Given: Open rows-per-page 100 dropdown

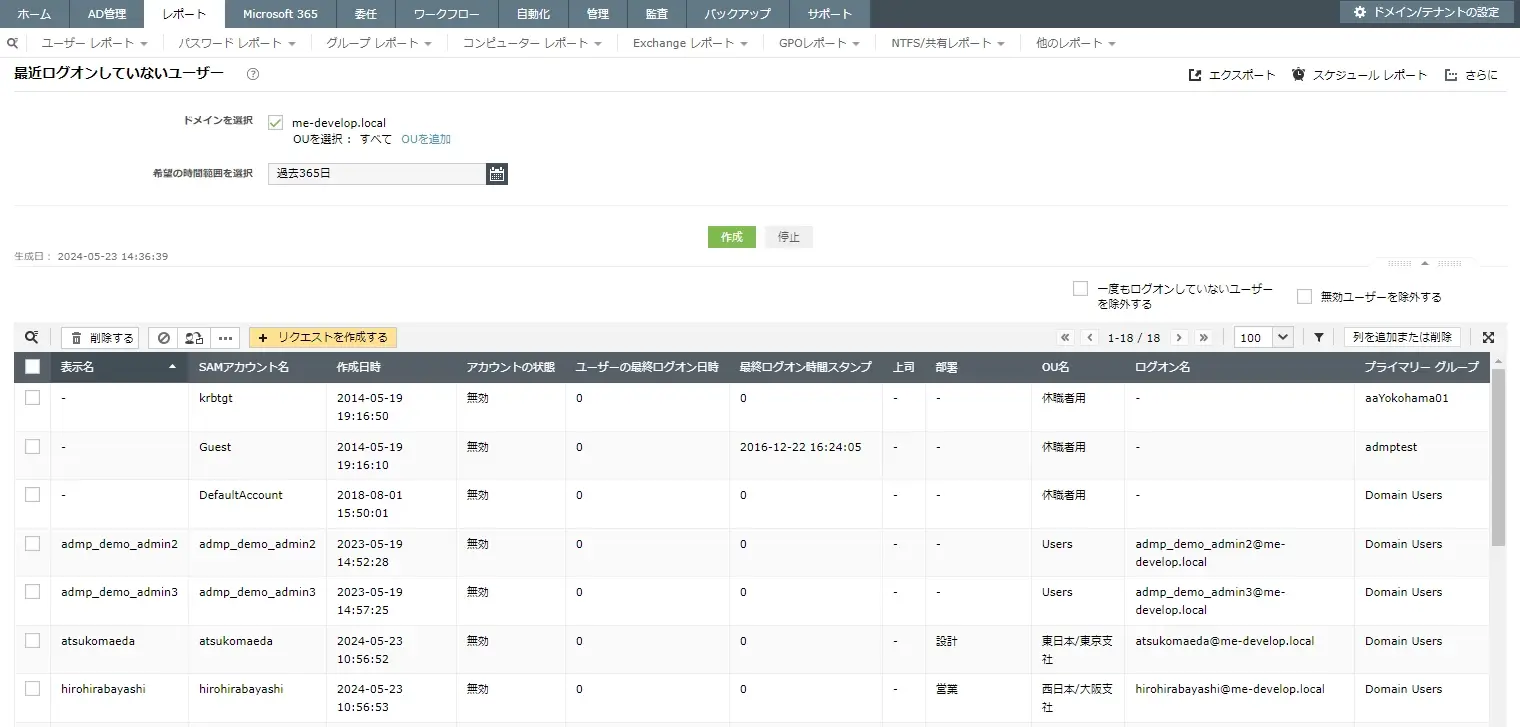Looking at the screenshot, I should [x=1264, y=338].
